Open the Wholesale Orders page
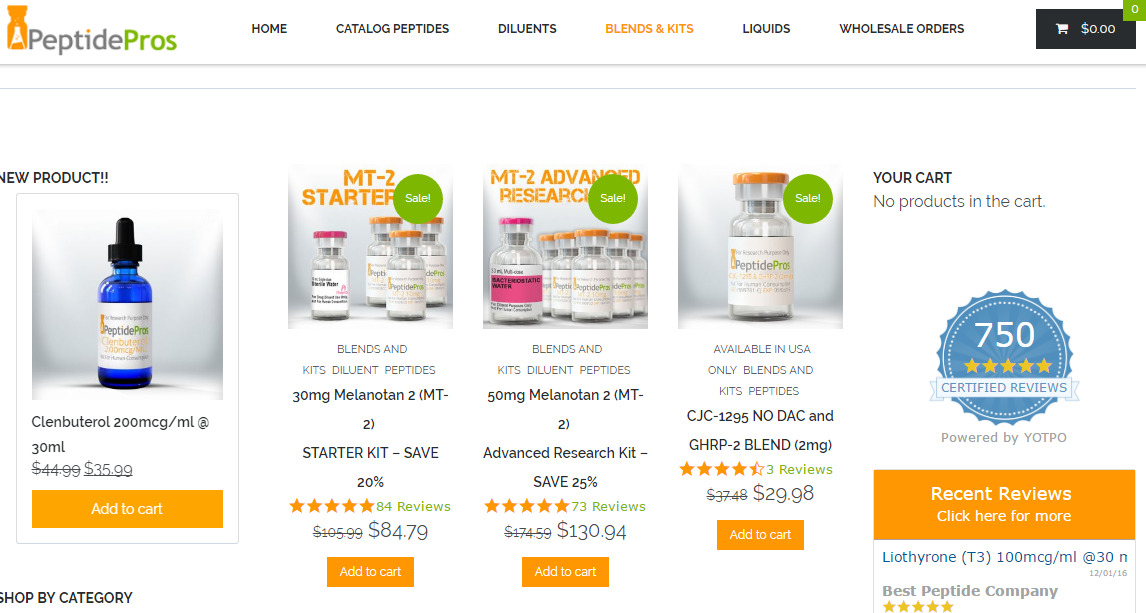This screenshot has width=1146, height=613. click(901, 29)
